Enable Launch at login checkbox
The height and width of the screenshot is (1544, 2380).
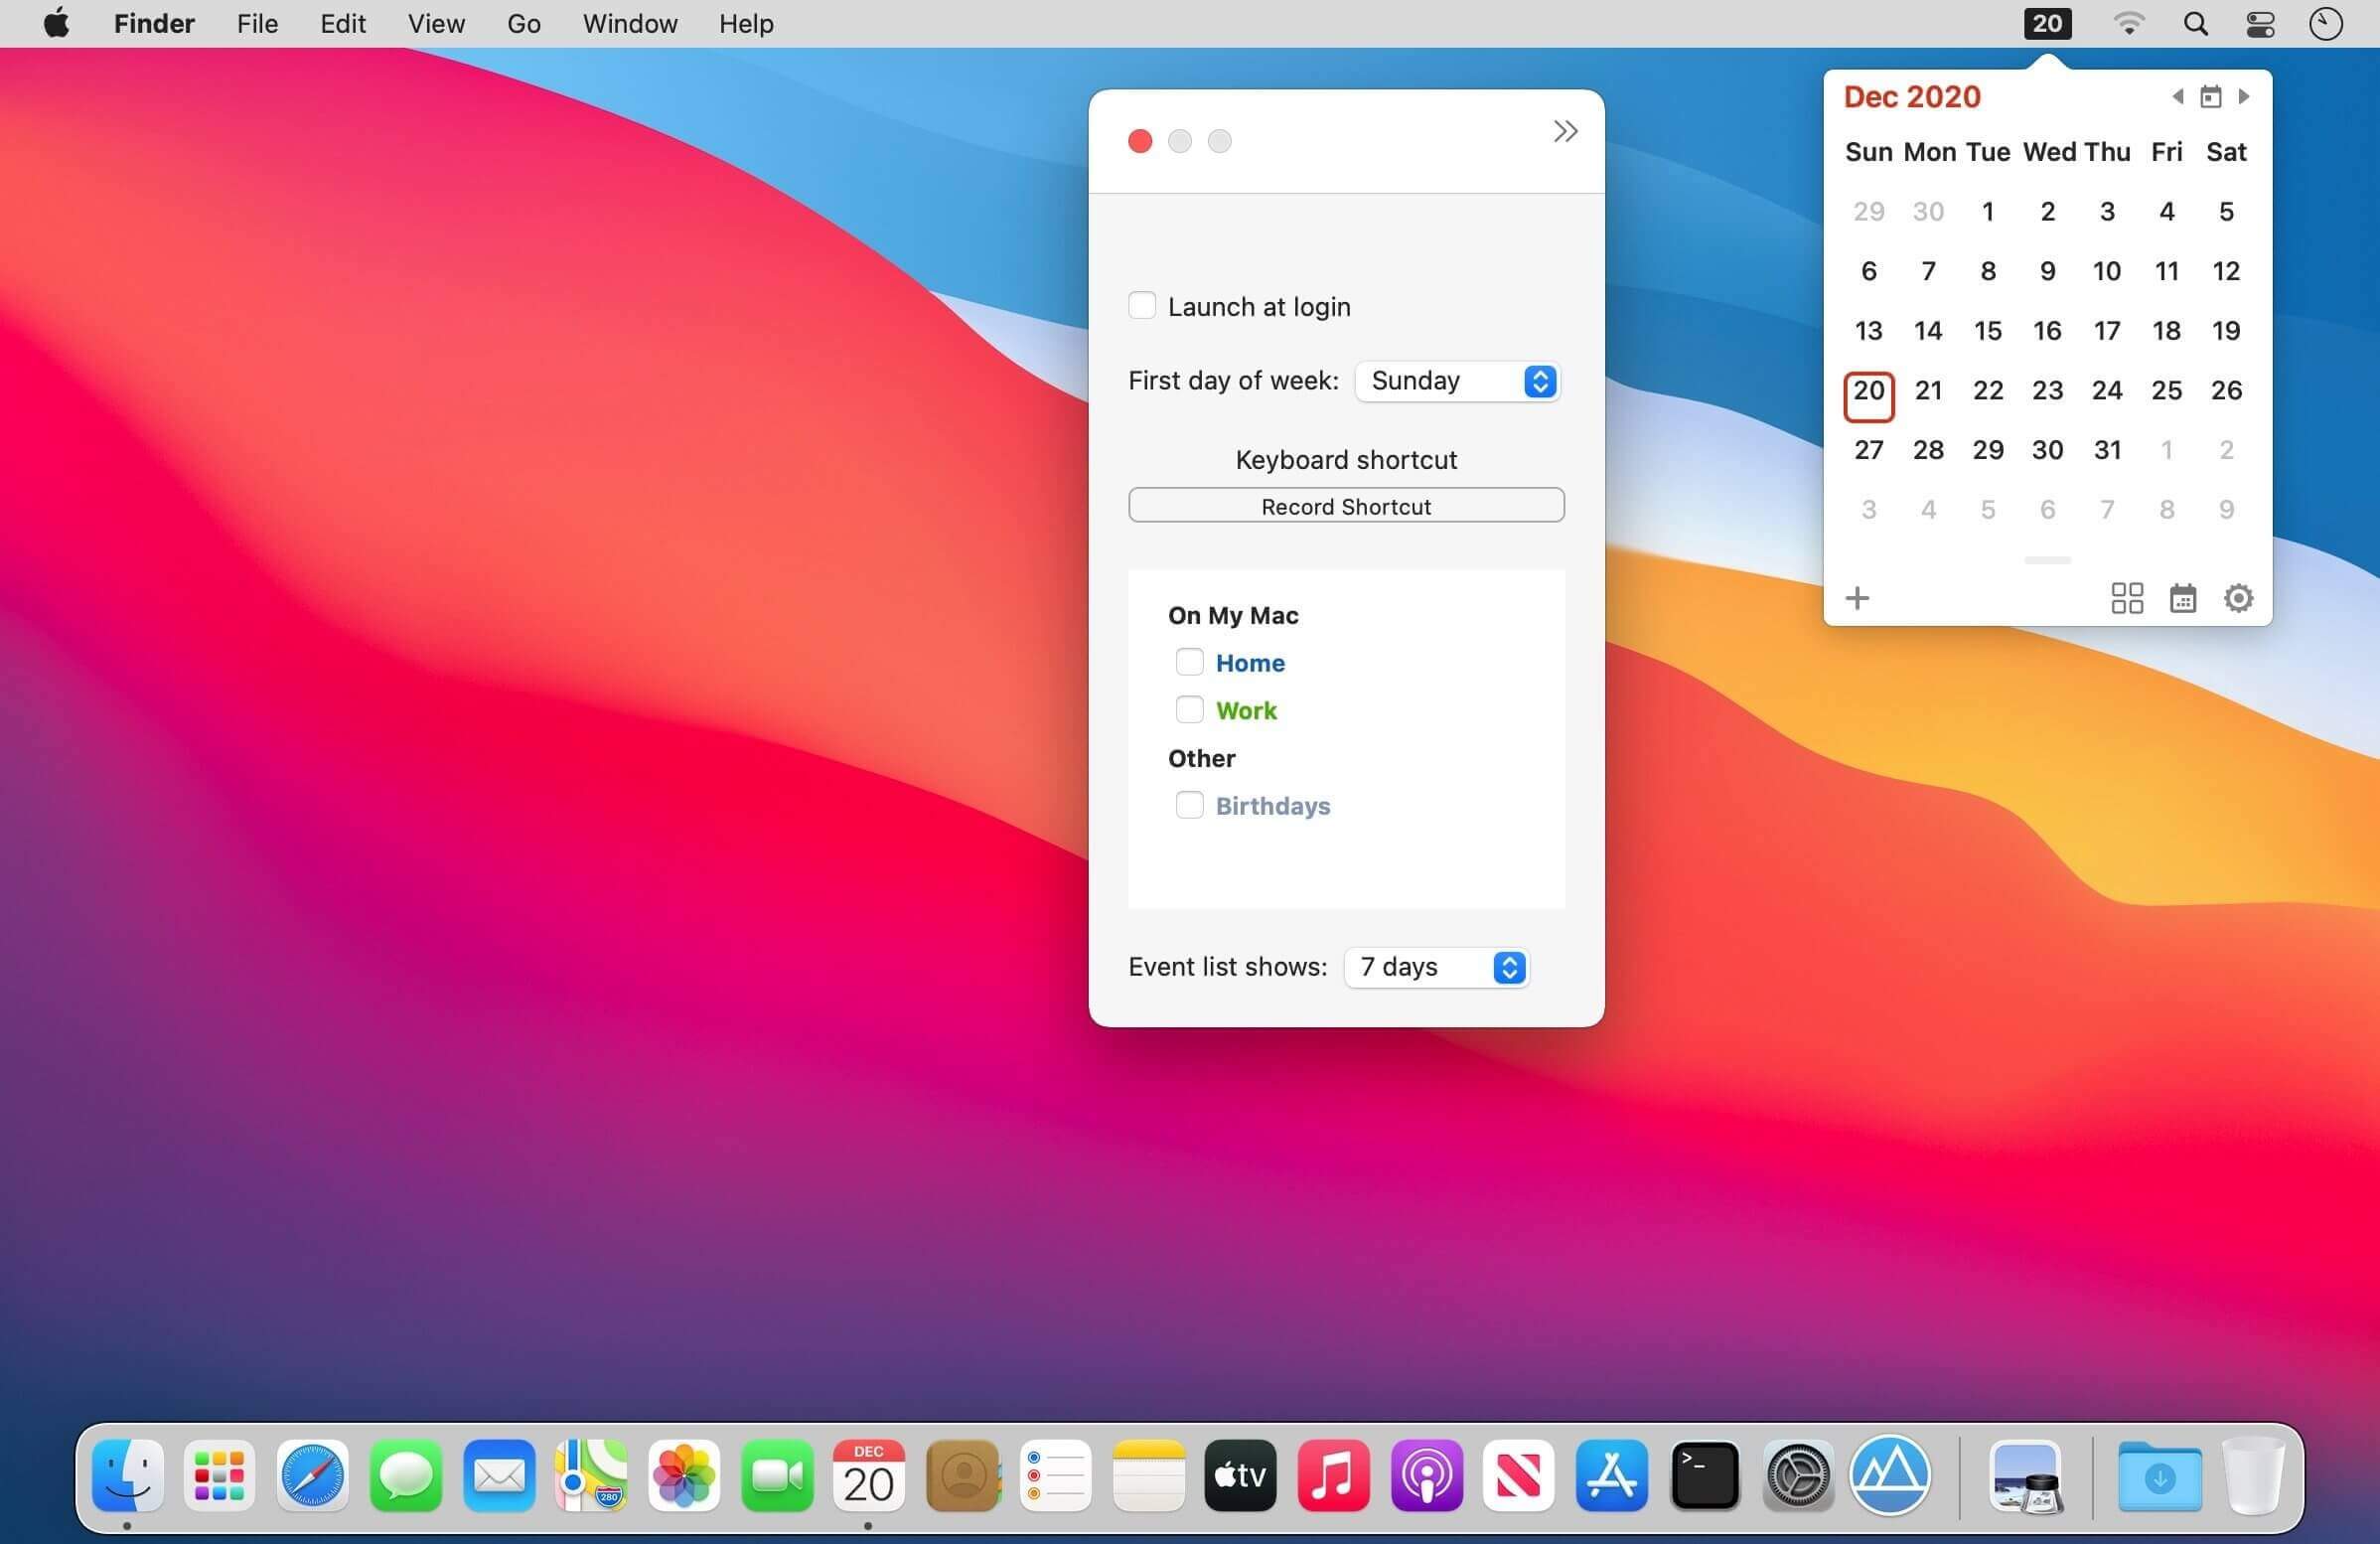(x=1142, y=305)
